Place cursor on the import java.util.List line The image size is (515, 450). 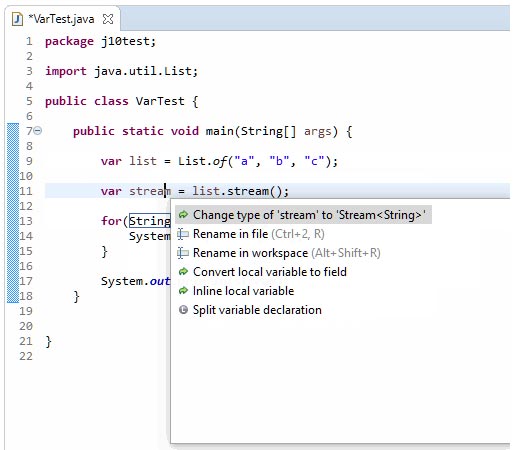[x=121, y=71]
